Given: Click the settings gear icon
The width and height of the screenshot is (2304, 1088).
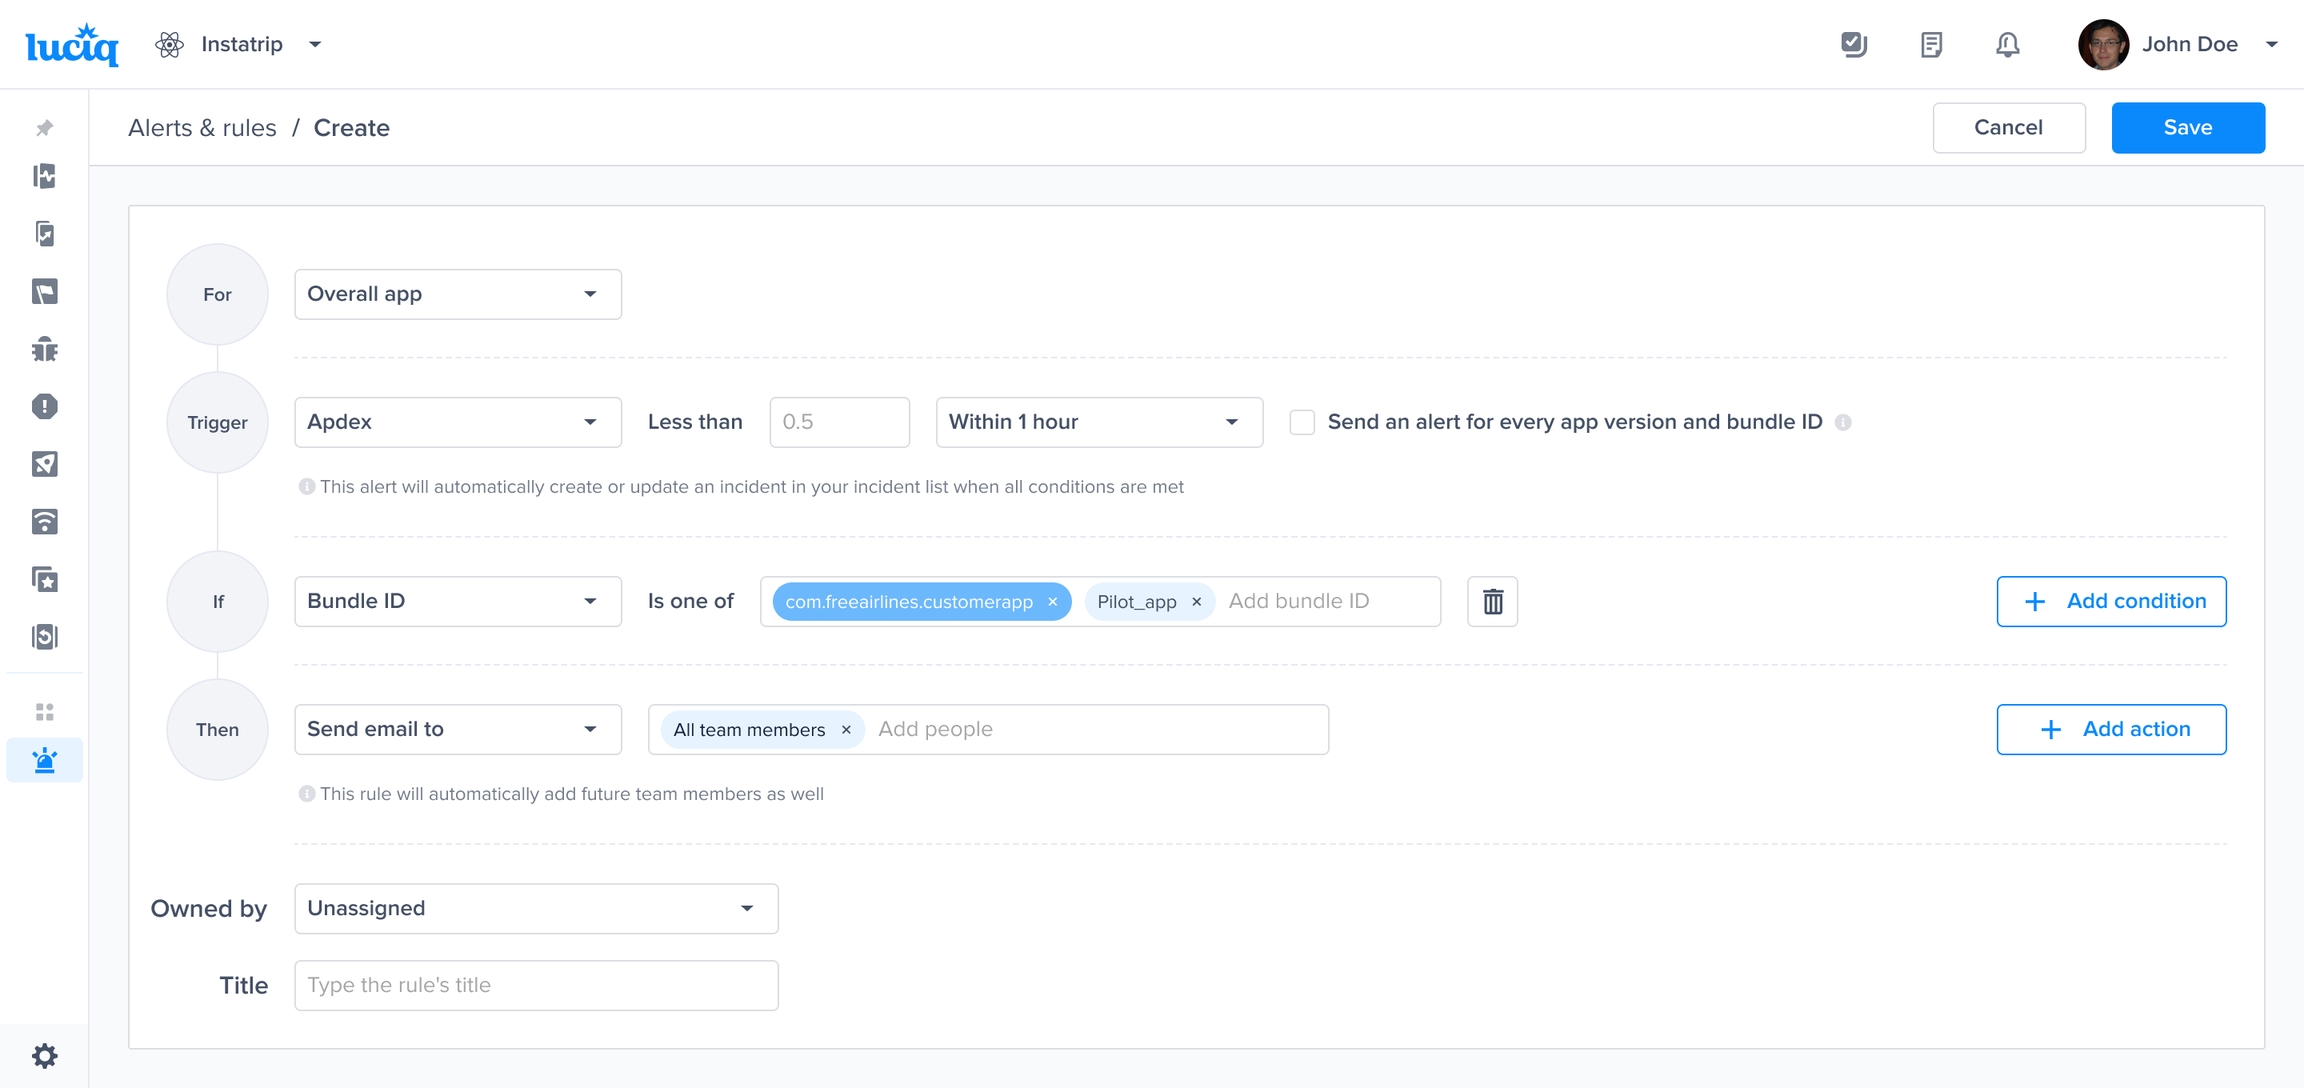Looking at the screenshot, I should (x=44, y=1055).
